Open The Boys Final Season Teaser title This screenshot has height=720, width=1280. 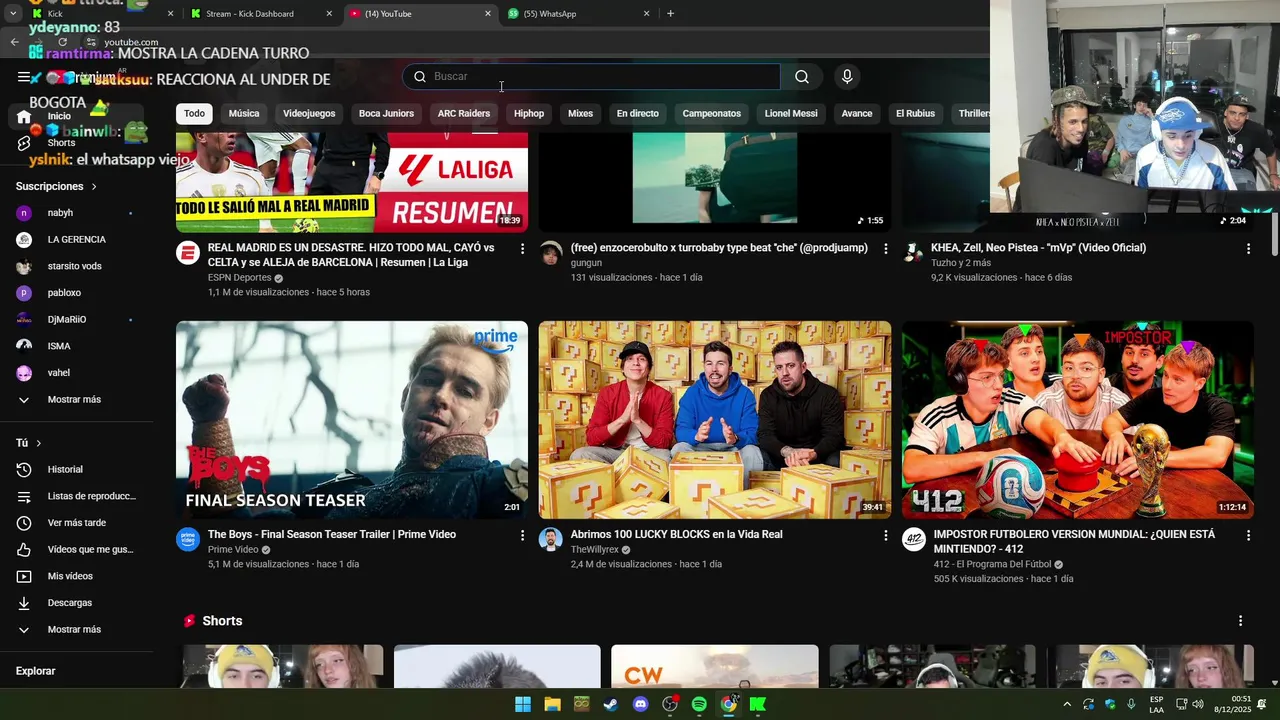(332, 535)
